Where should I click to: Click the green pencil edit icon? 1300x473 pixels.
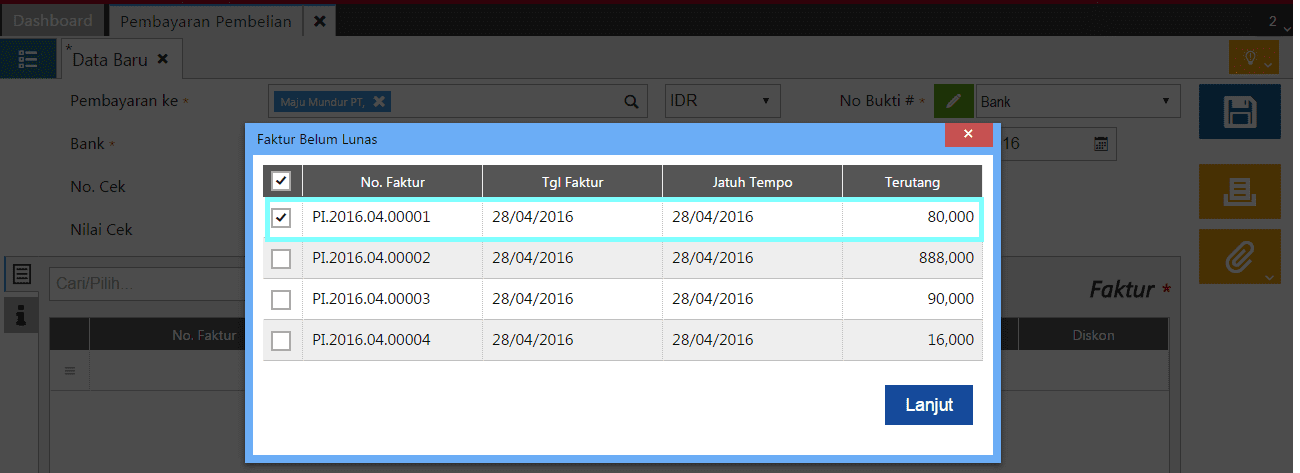click(953, 101)
